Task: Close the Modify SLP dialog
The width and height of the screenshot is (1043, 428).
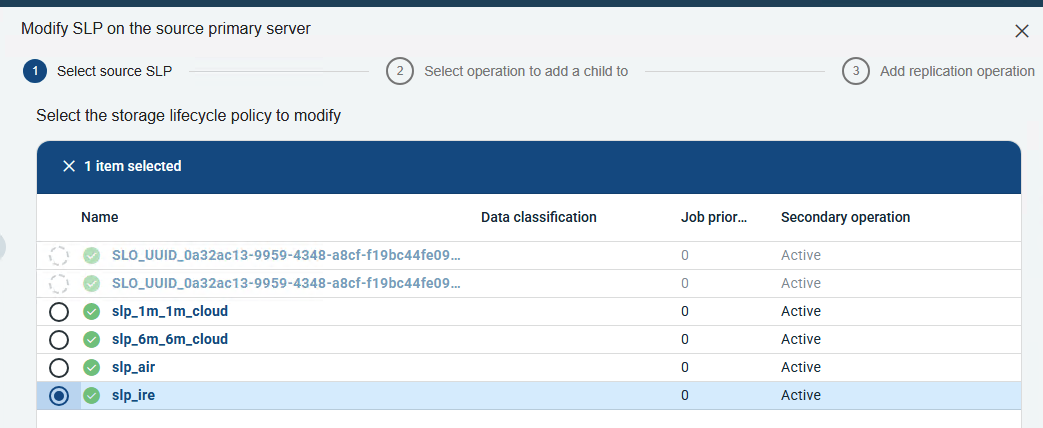Action: (x=1021, y=31)
